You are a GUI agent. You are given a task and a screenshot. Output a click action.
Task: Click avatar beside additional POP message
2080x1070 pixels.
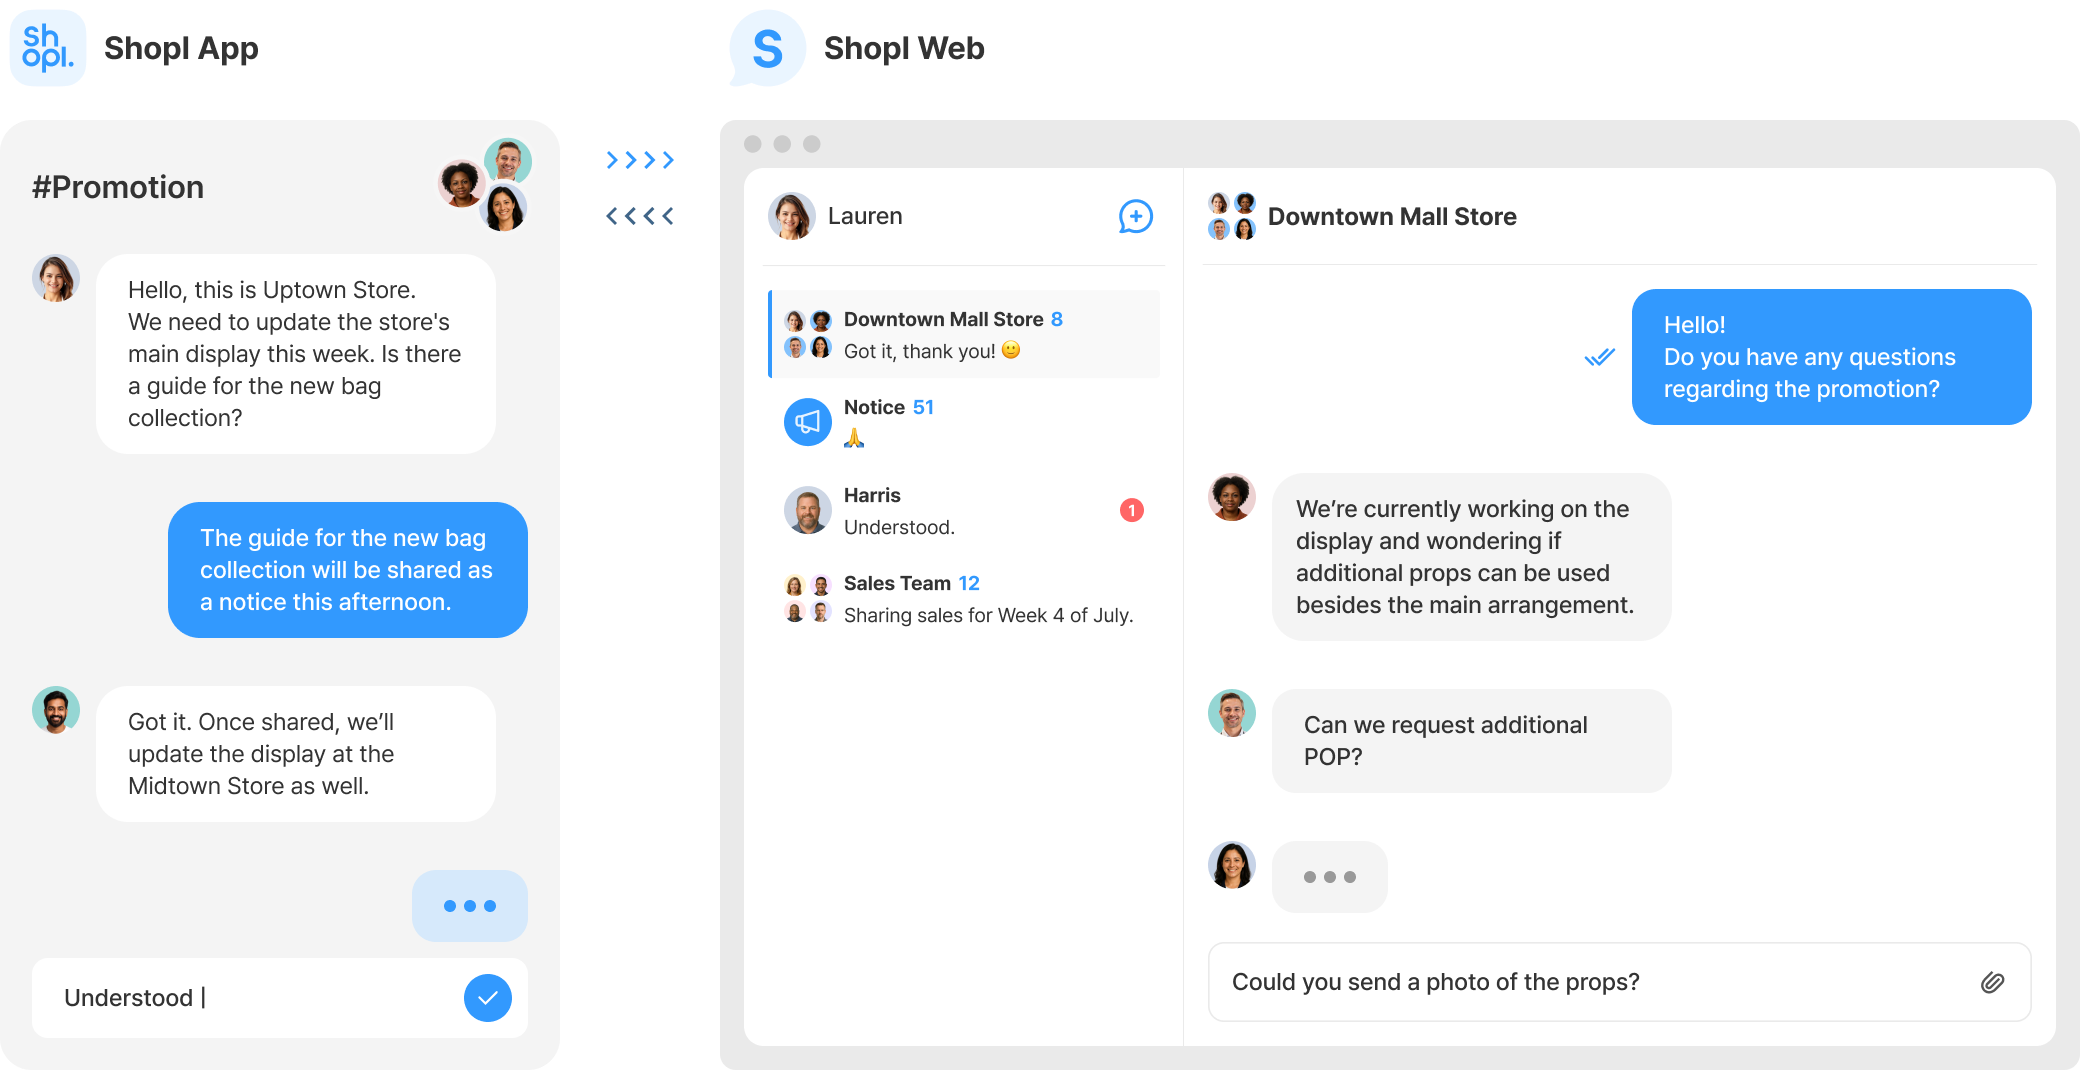(1232, 713)
